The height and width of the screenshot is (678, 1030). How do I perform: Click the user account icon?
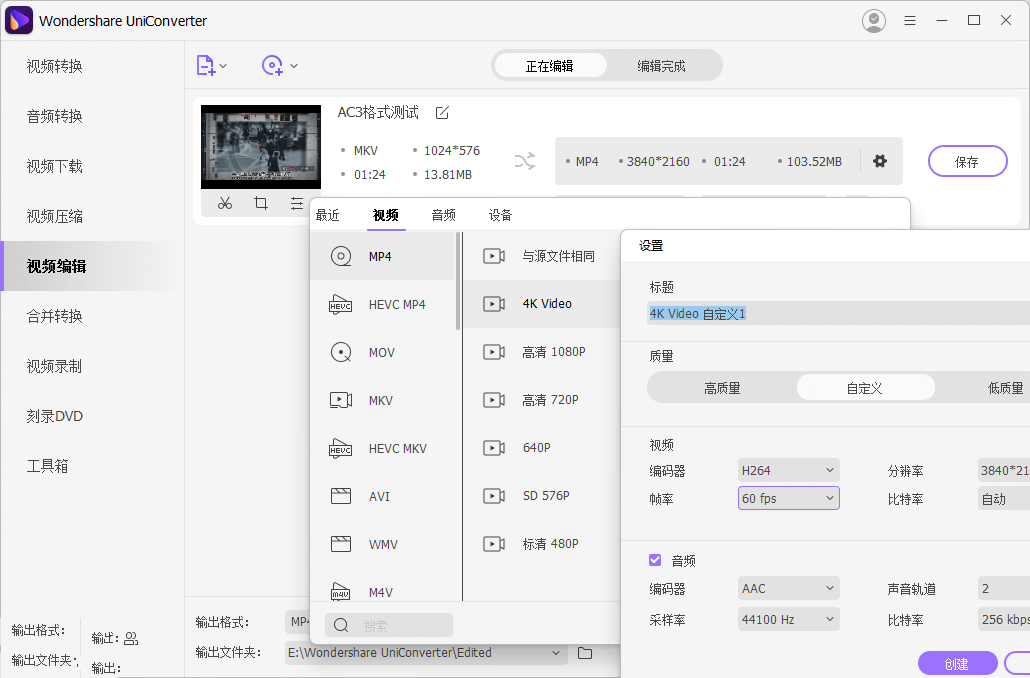pyautogui.click(x=873, y=20)
